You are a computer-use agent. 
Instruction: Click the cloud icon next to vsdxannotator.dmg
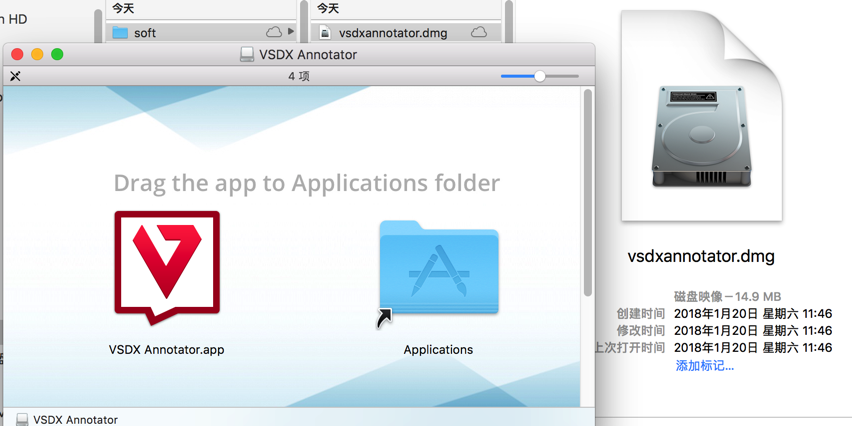click(x=478, y=32)
